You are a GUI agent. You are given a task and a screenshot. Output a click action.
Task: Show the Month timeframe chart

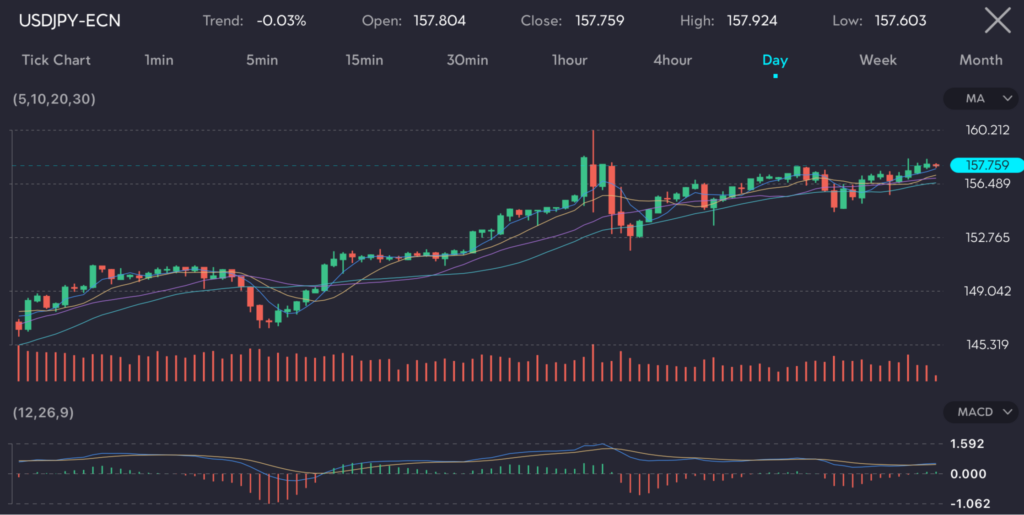pos(980,60)
